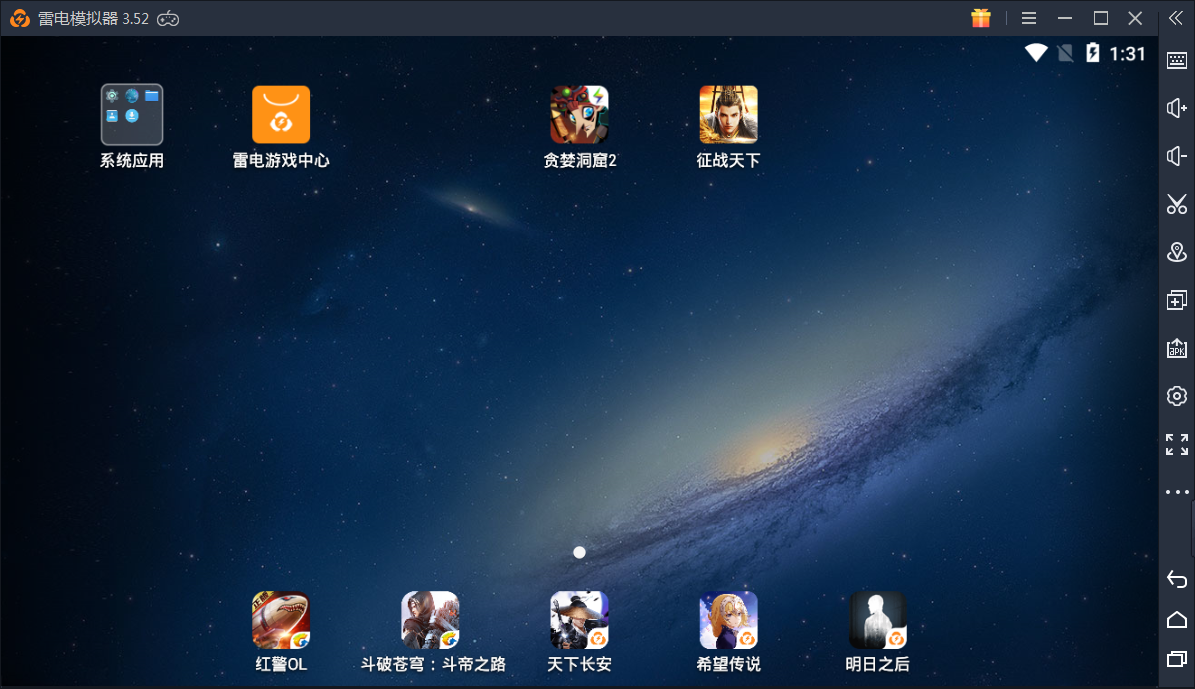Open emulator settings gear
The height and width of the screenshot is (689, 1195).
point(1177,396)
